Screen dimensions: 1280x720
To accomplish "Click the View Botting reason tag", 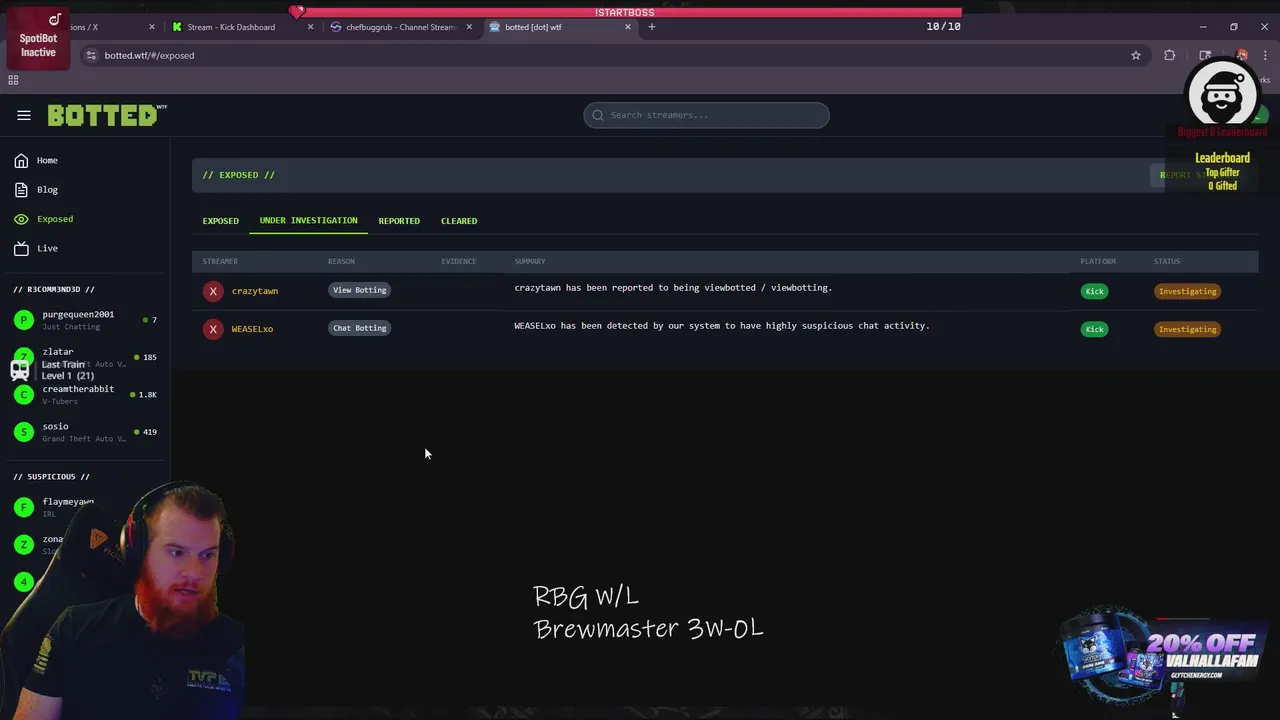I will (x=360, y=290).
